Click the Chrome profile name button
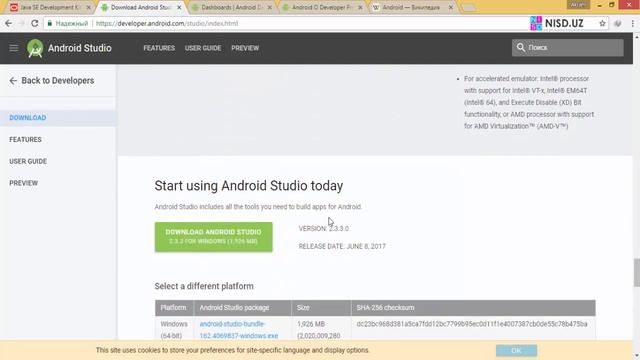Screen dimensions: 640x360 pos(578,4)
